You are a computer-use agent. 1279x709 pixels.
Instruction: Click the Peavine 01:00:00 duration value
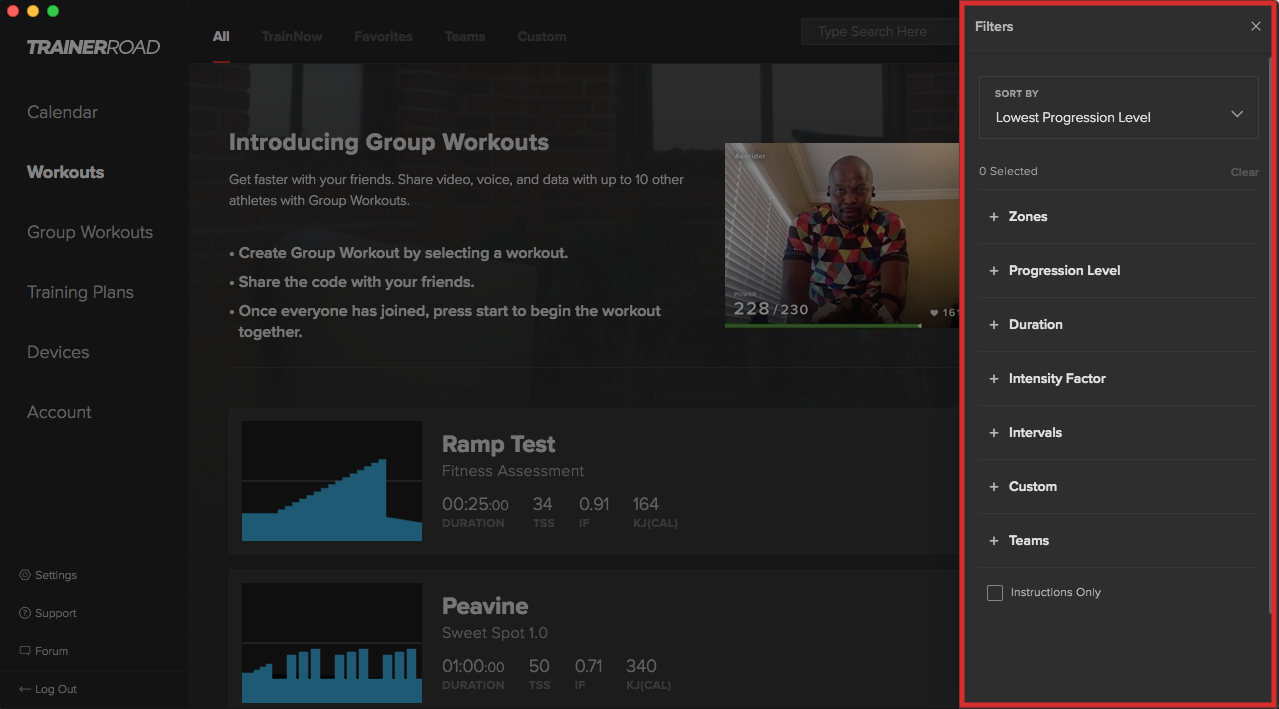pos(473,666)
